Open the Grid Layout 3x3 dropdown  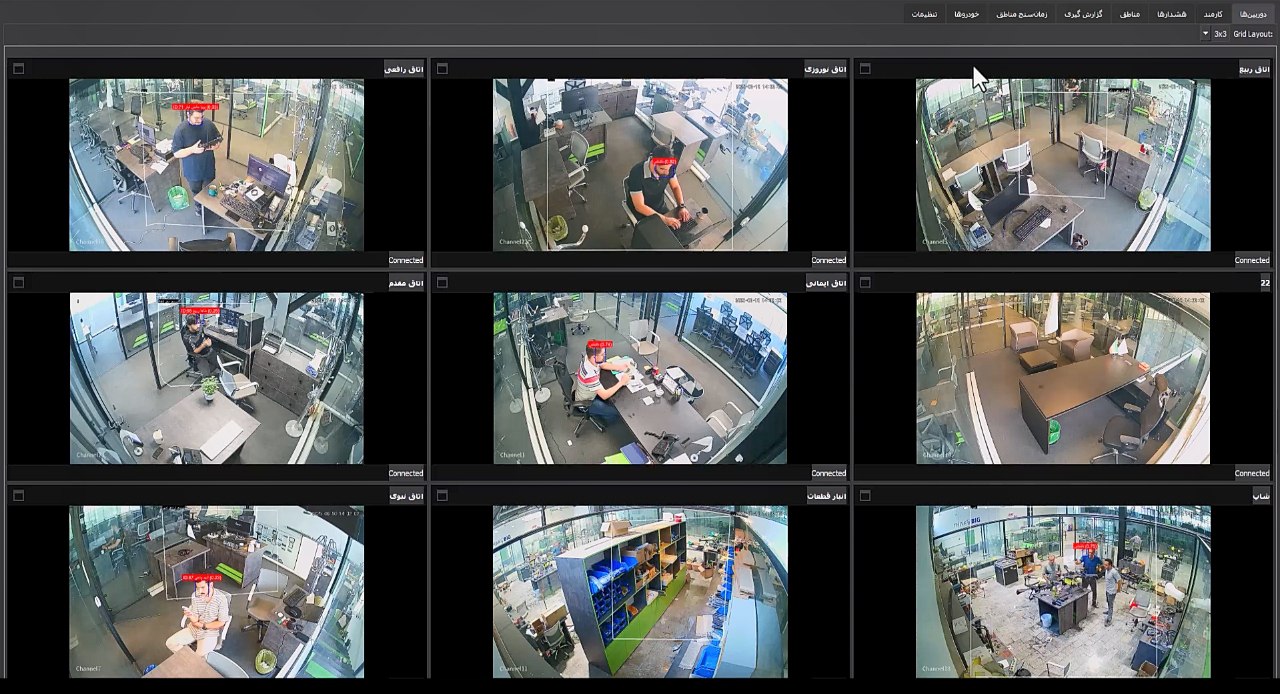click(1205, 34)
